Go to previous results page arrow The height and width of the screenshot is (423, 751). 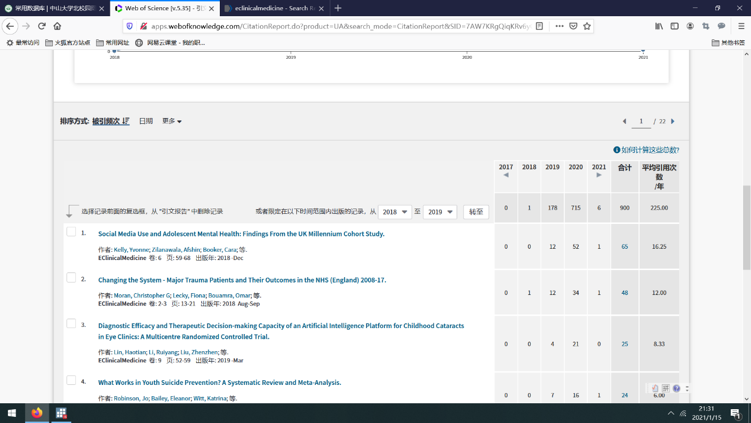[x=625, y=121]
